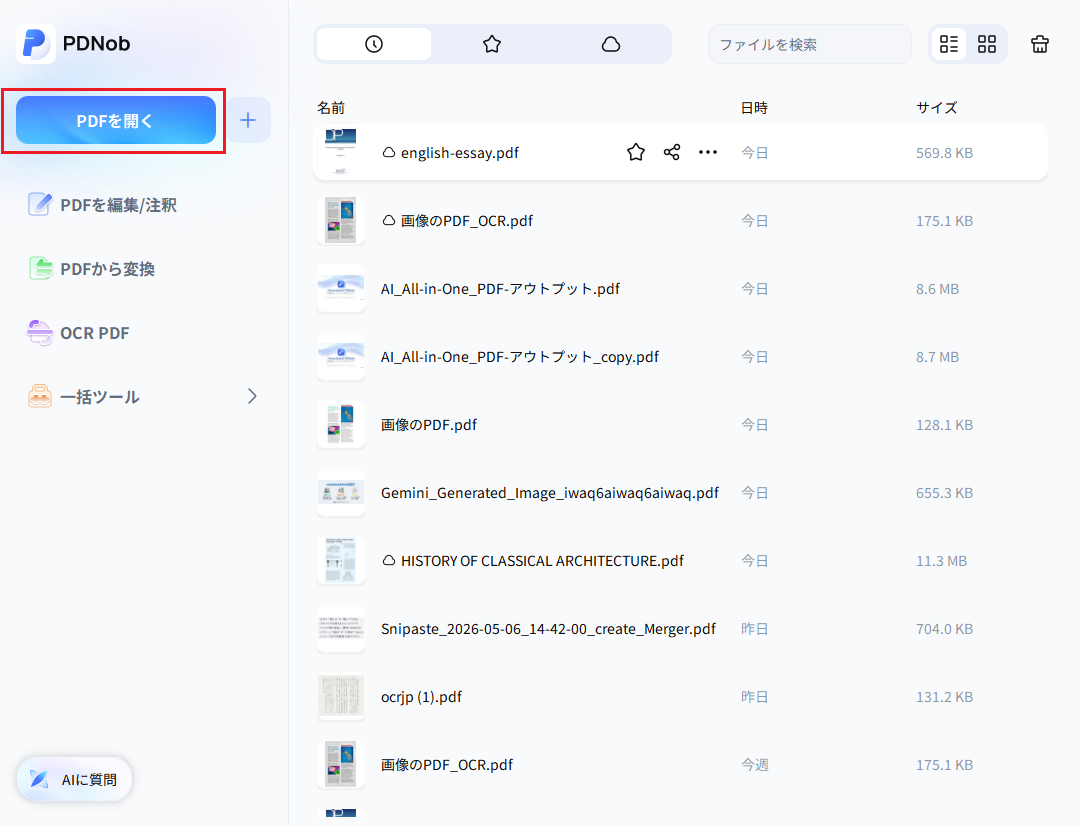Screen dimensions: 1080x826
Task: Switch to the favorites star tab
Action: [x=492, y=44]
